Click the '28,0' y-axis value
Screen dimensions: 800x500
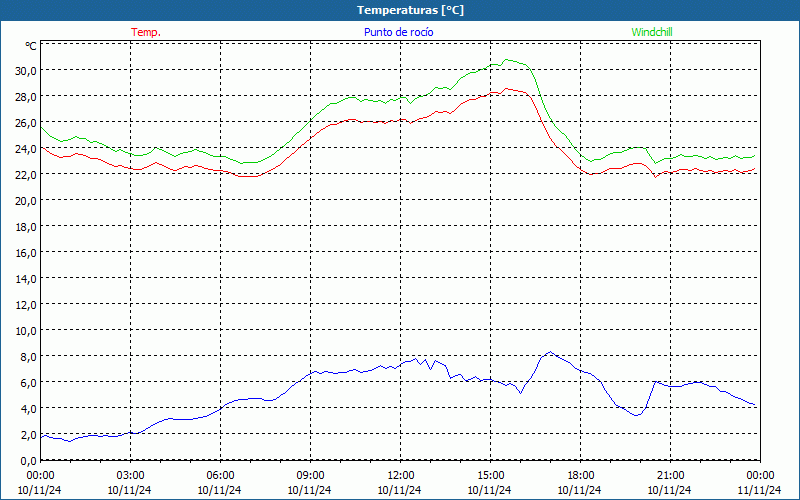(26, 96)
